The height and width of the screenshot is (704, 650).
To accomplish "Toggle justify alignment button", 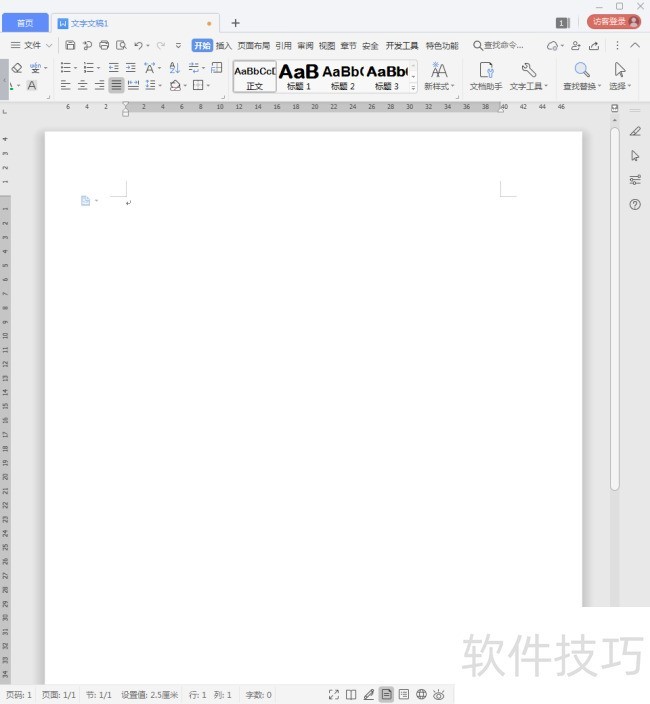I will click(116, 85).
